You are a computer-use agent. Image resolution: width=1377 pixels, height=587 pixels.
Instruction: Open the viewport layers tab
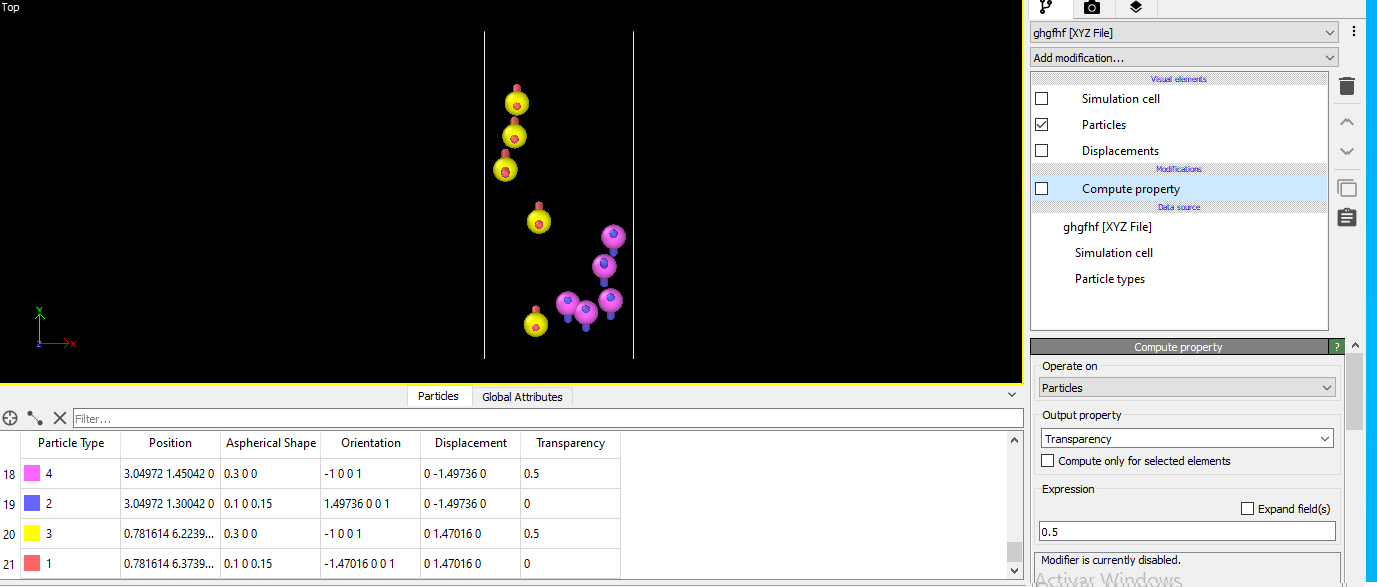[x=1135, y=8]
